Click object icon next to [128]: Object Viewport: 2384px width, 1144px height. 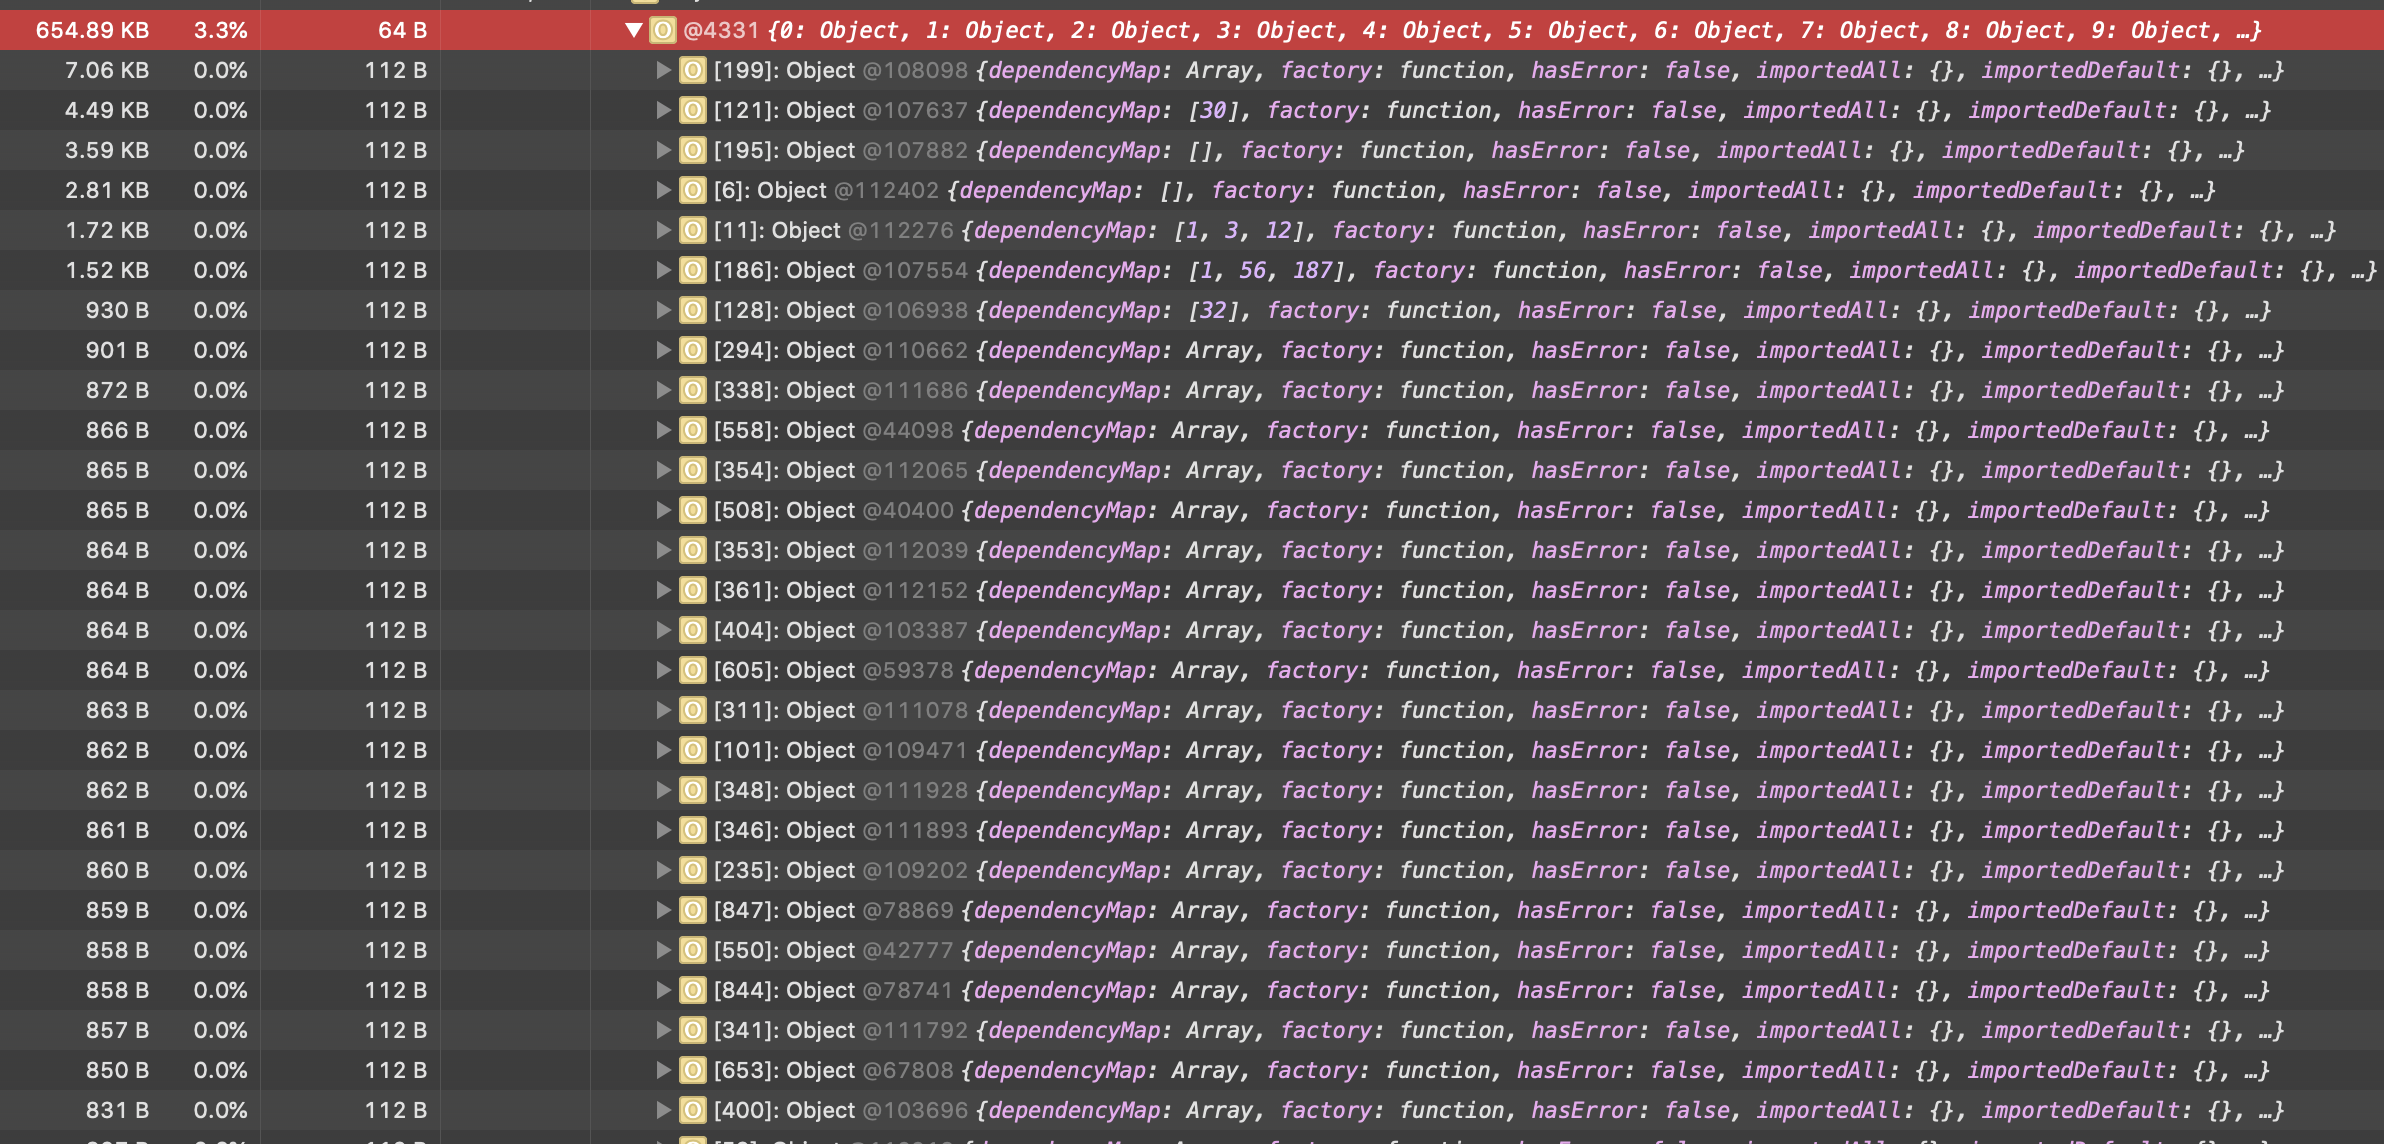click(693, 310)
